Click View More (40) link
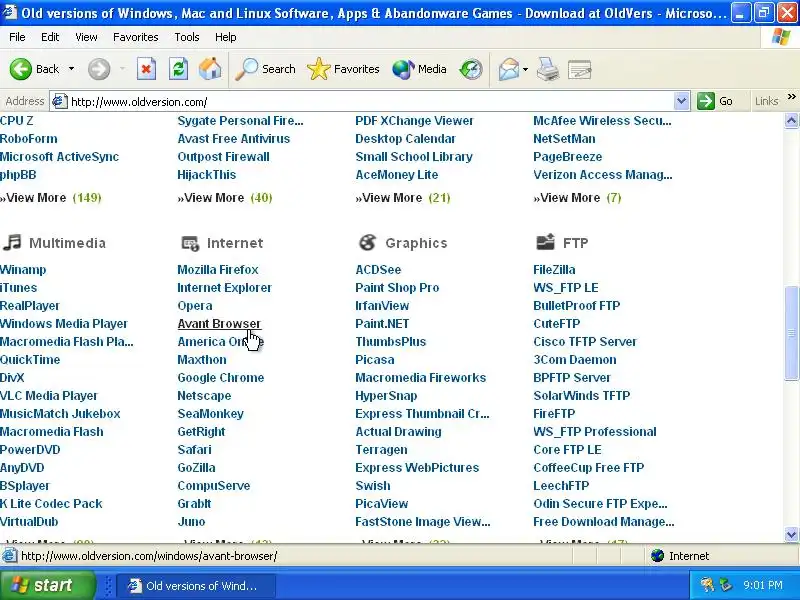 tap(225, 197)
